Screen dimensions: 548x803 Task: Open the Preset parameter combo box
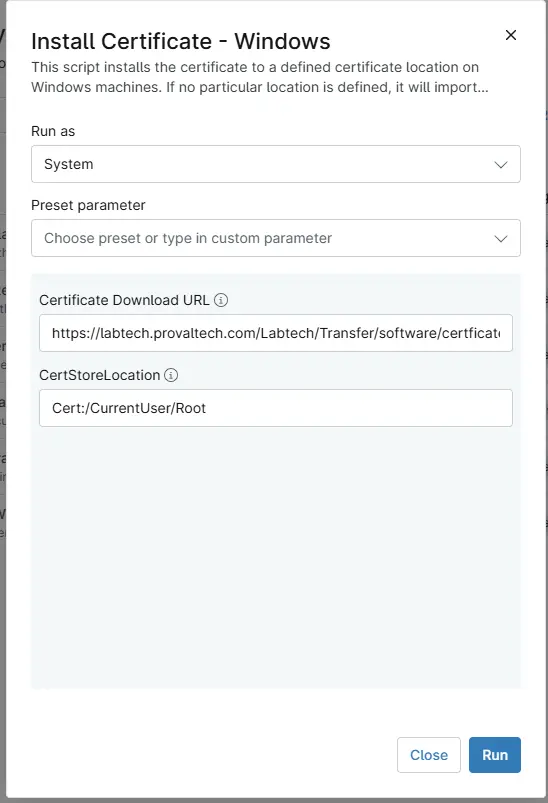(x=276, y=238)
